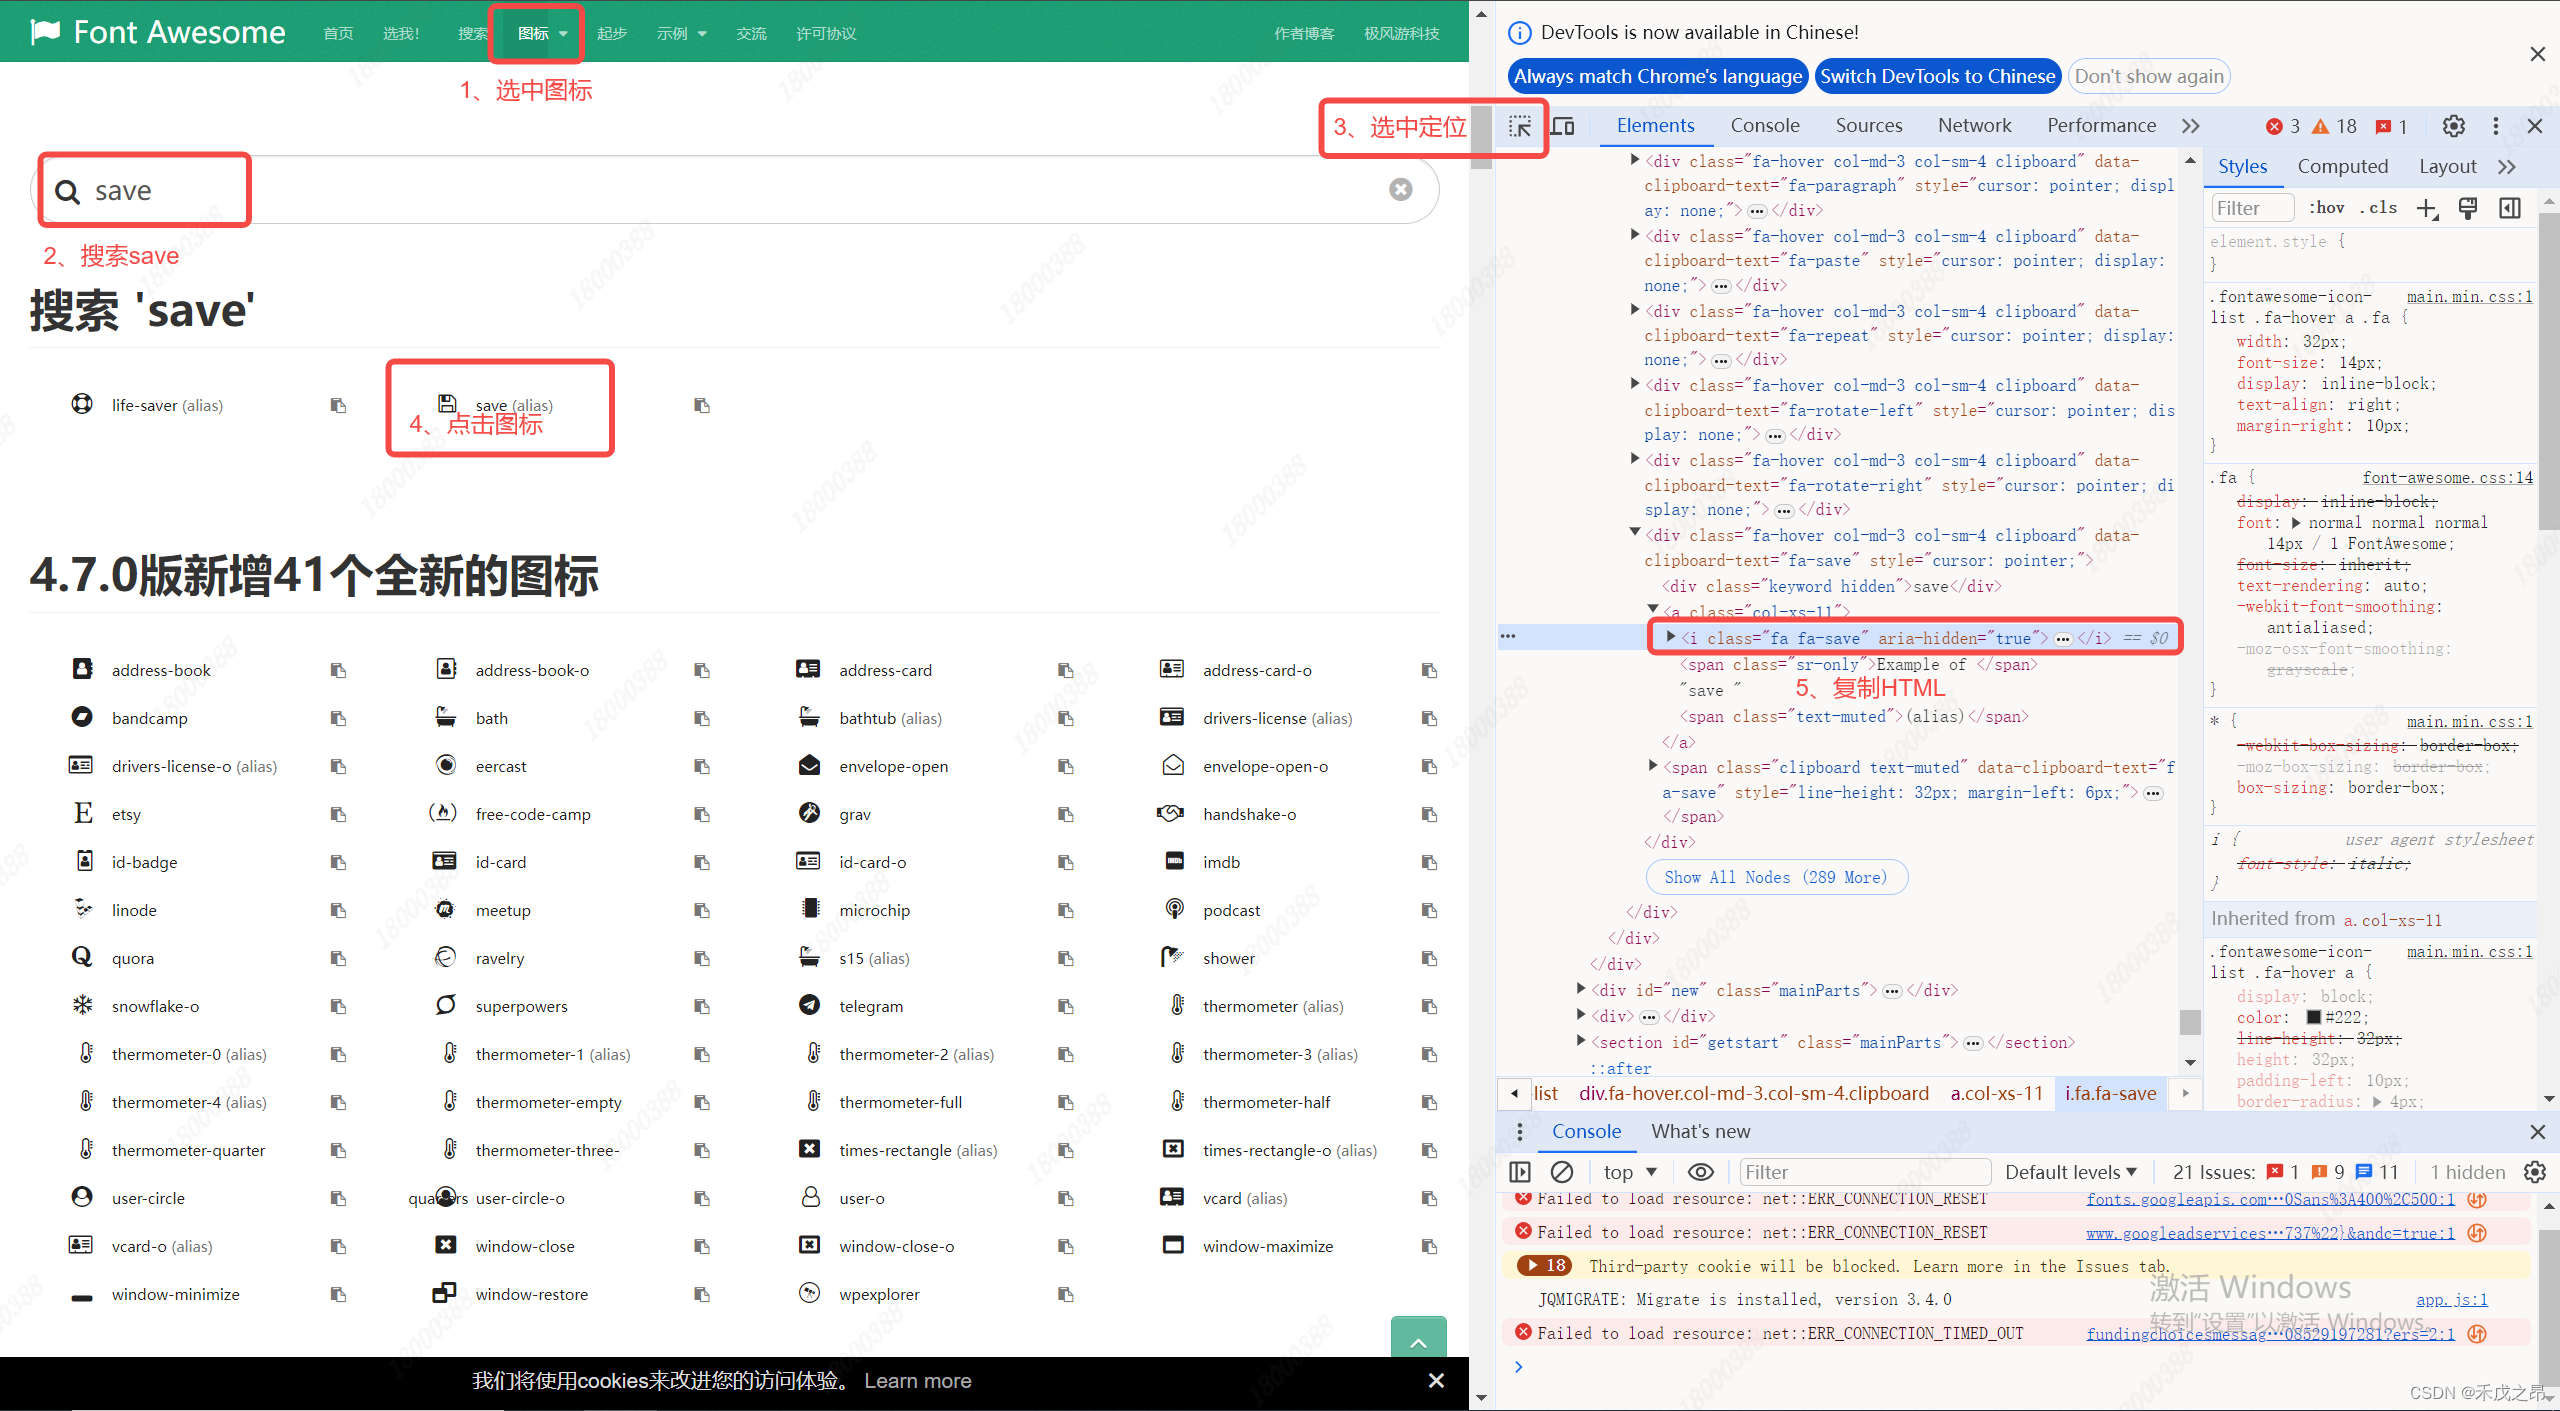
Task: Click the Elements panel tab in DevTools
Action: [x=1652, y=125]
